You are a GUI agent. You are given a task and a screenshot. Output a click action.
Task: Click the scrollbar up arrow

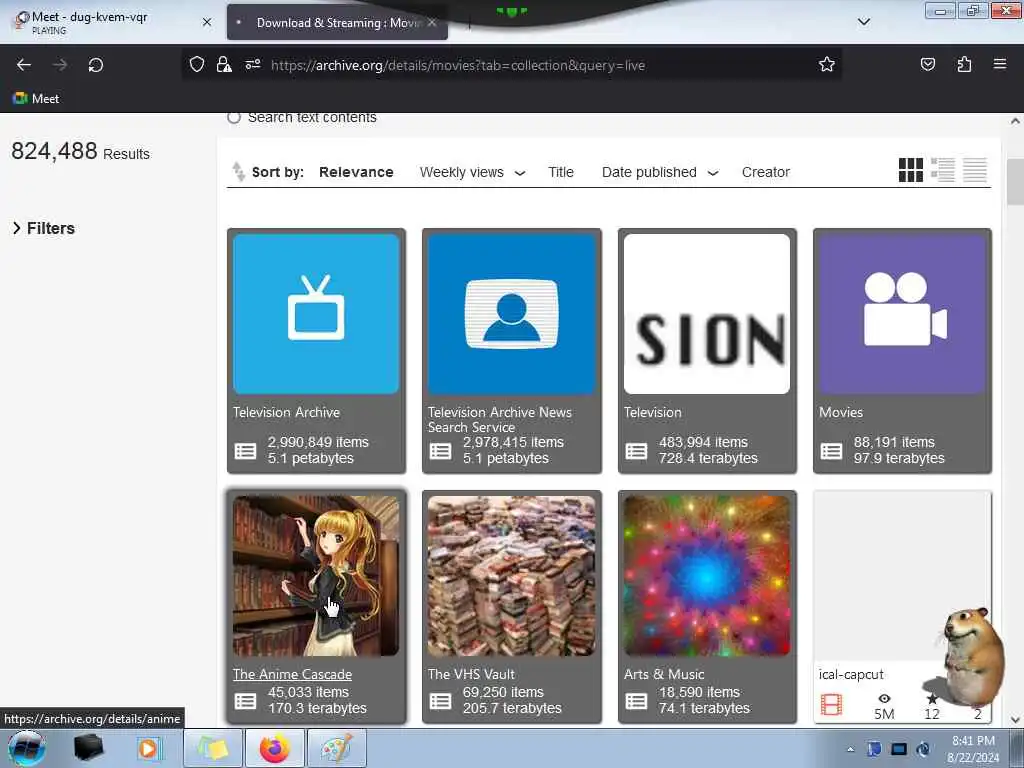[x=1016, y=121]
